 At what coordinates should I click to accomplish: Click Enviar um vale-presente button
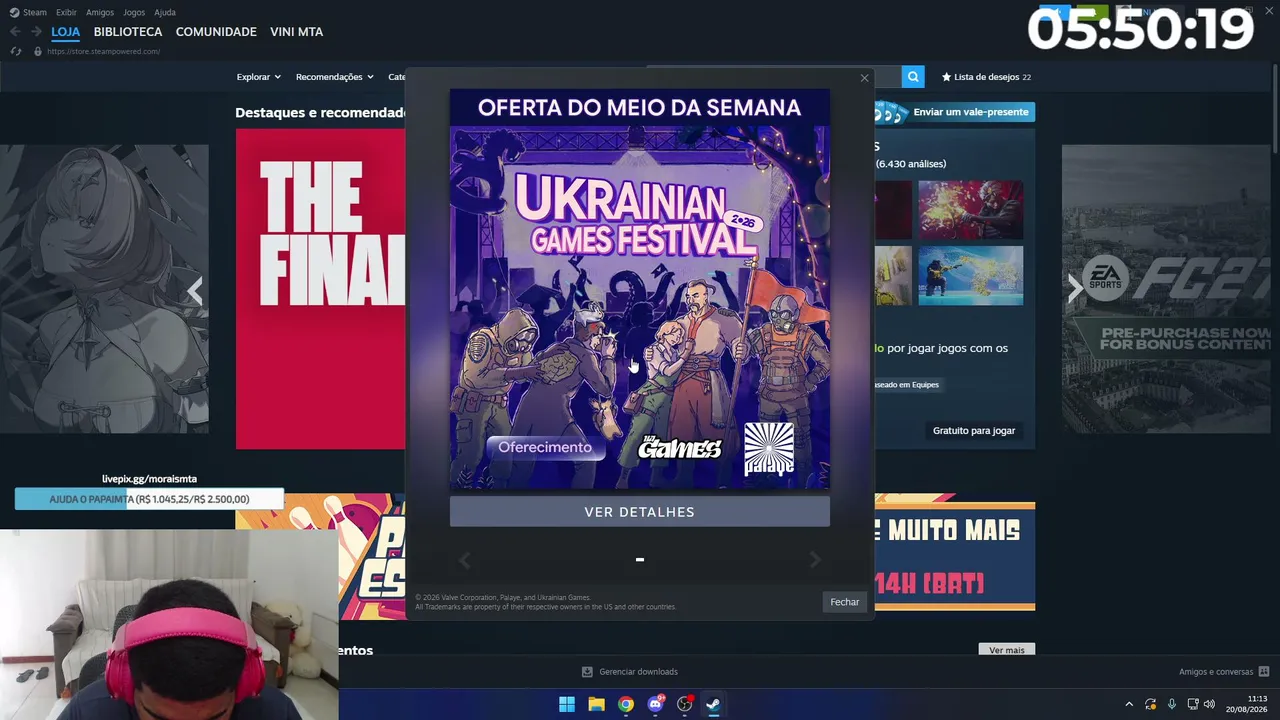(955, 112)
